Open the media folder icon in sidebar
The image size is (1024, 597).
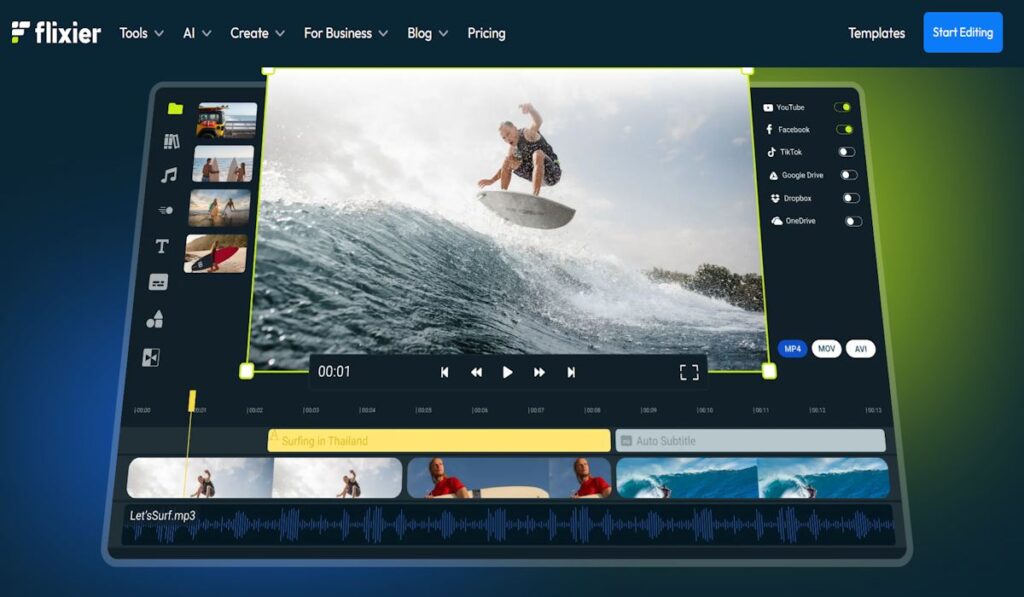(175, 108)
